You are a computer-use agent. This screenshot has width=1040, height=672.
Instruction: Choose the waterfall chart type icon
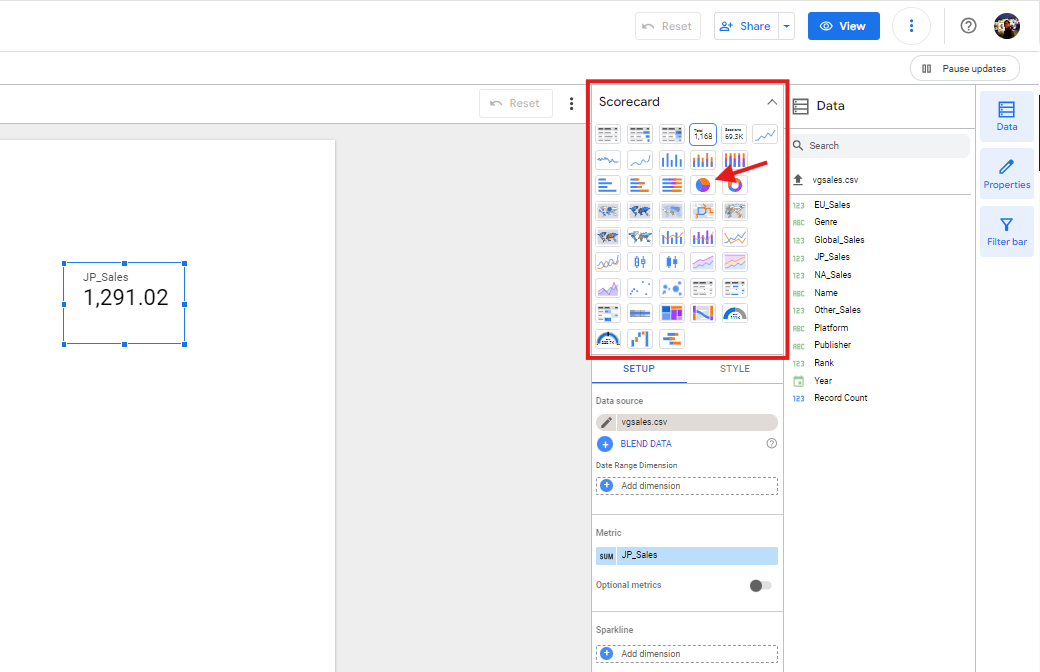click(640, 339)
